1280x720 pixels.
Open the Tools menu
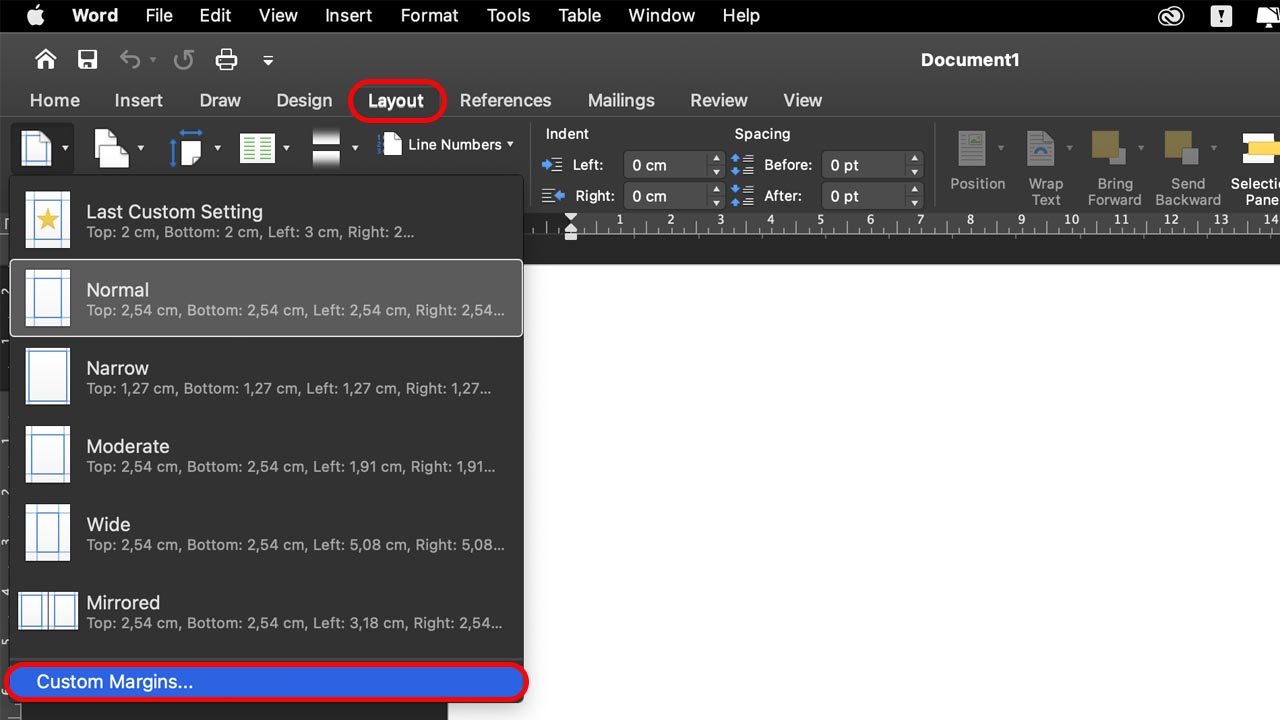[509, 15]
